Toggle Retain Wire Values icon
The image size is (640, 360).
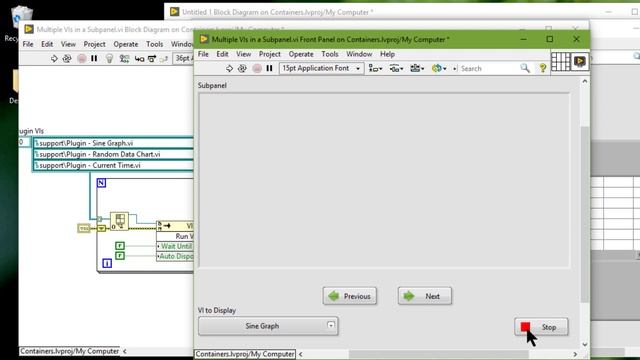click(124, 59)
